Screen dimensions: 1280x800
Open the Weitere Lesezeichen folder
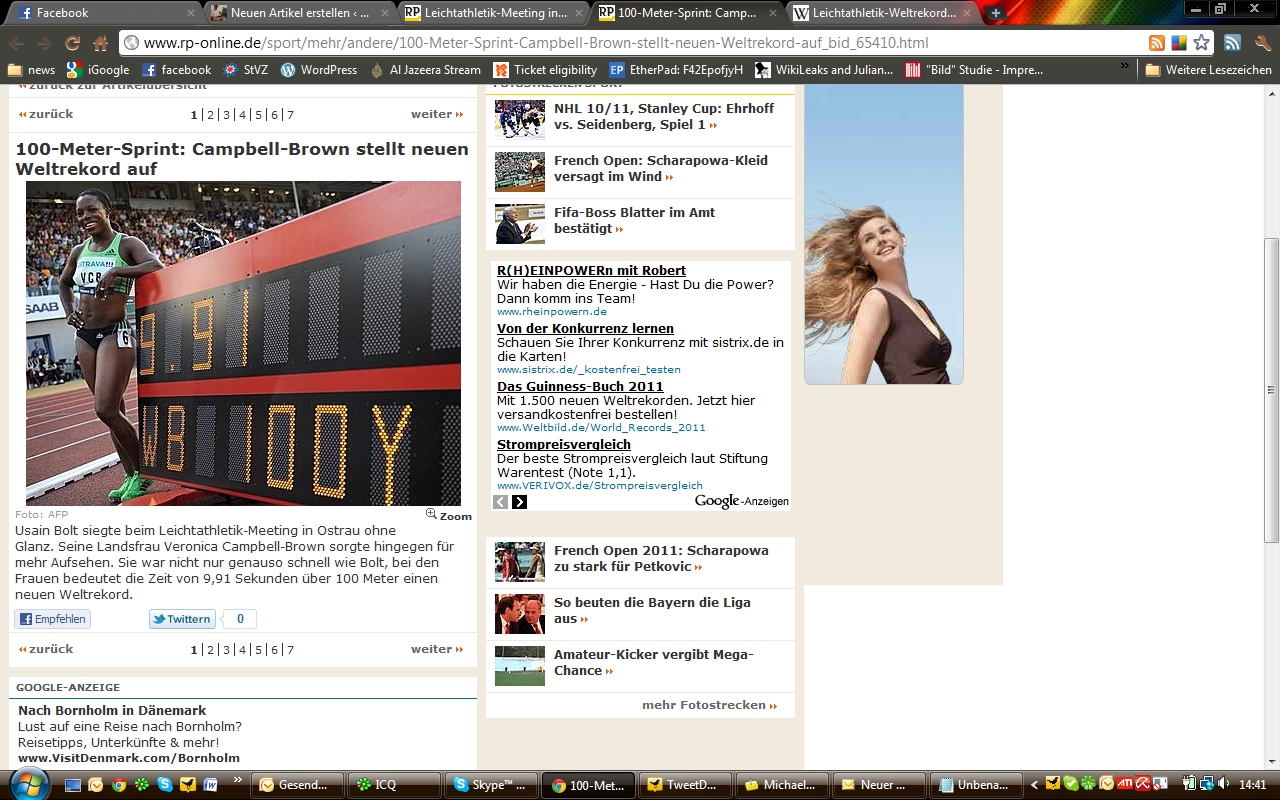coord(1208,70)
